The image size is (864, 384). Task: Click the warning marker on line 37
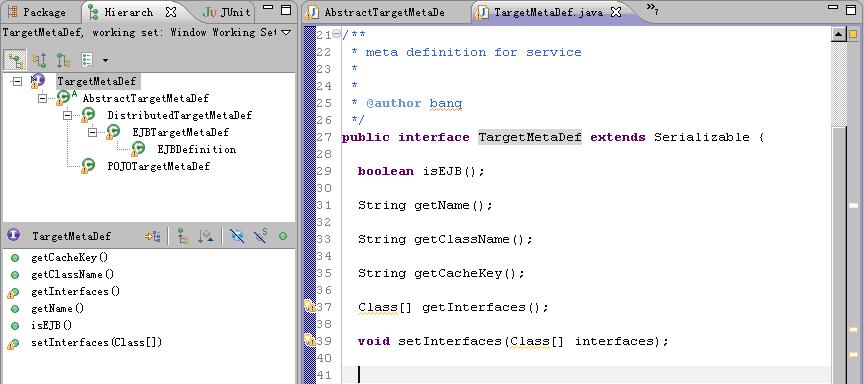(x=310, y=307)
